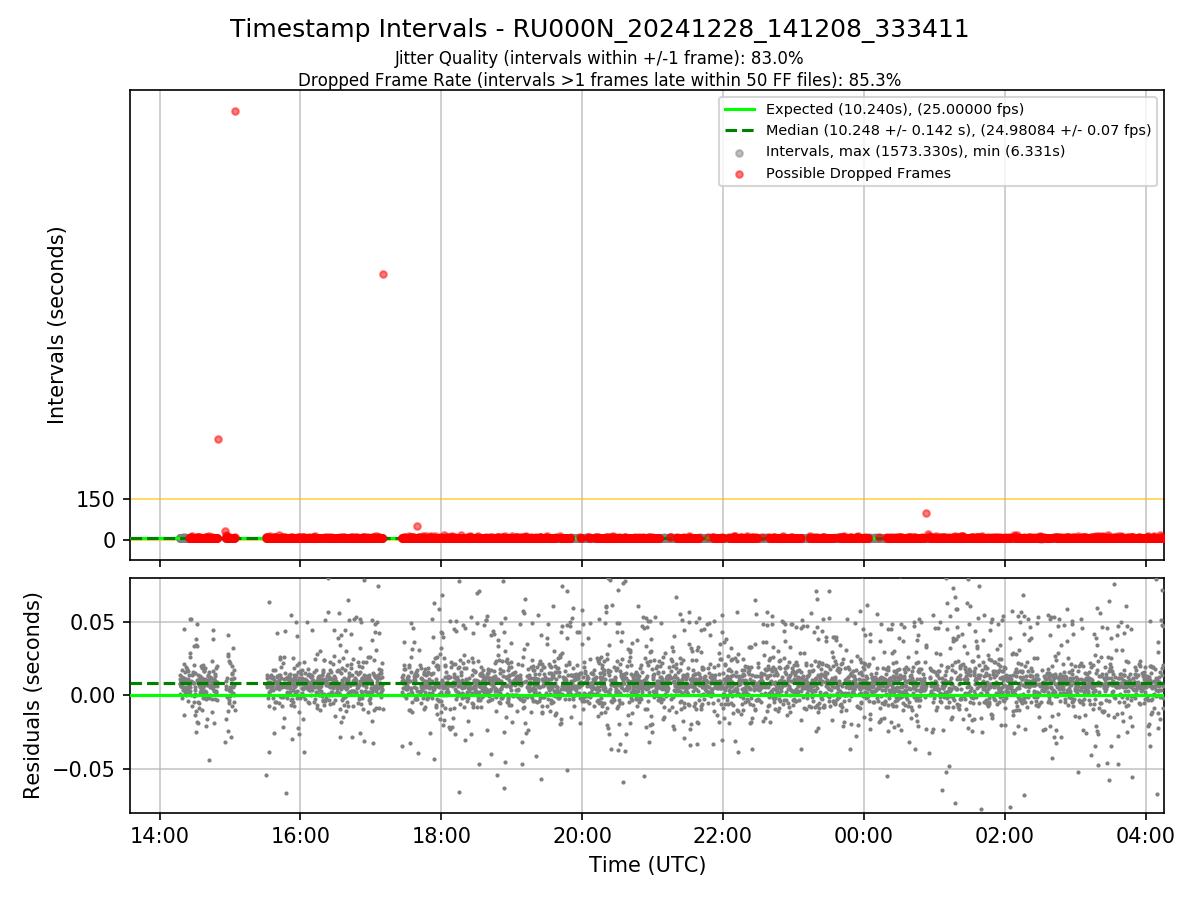Image resolution: width=1200 pixels, height=900 pixels.
Task: Click the dashed green Median line legend swatch
Action: tap(740, 130)
